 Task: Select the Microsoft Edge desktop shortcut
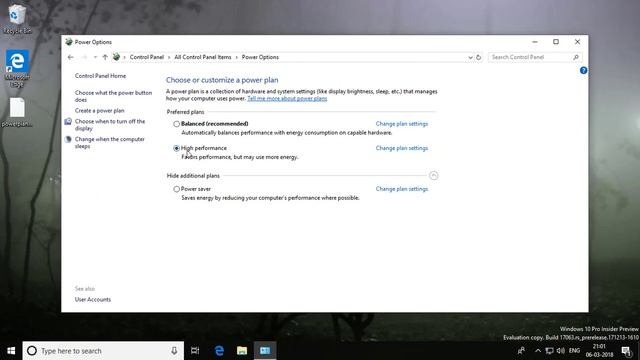[17, 68]
